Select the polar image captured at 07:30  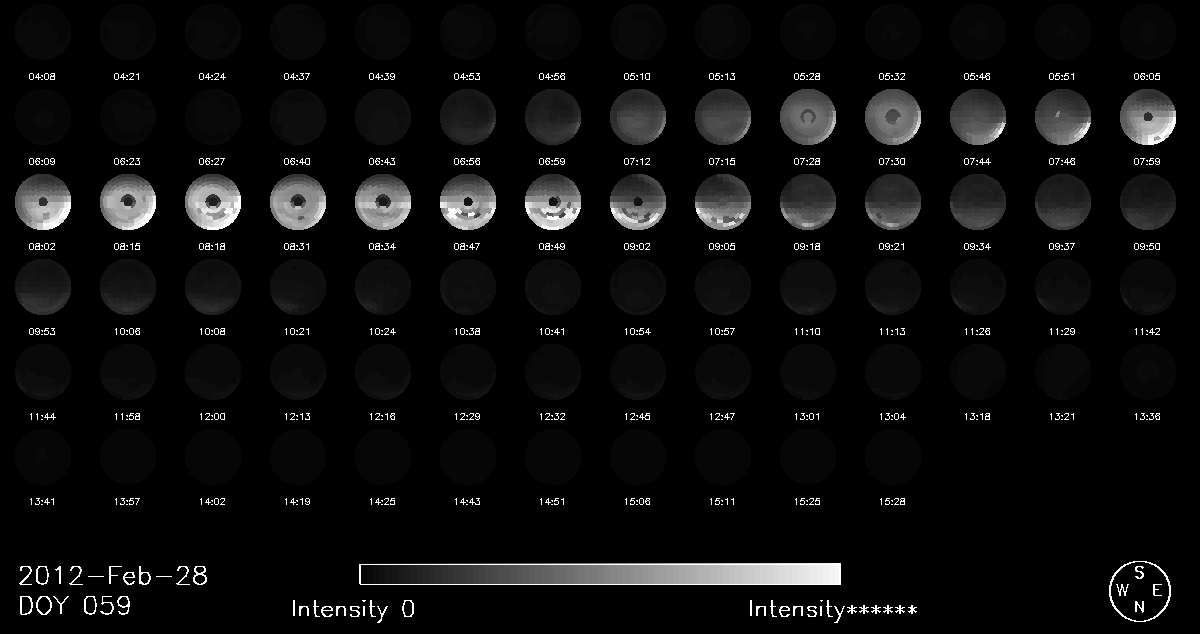coord(893,117)
